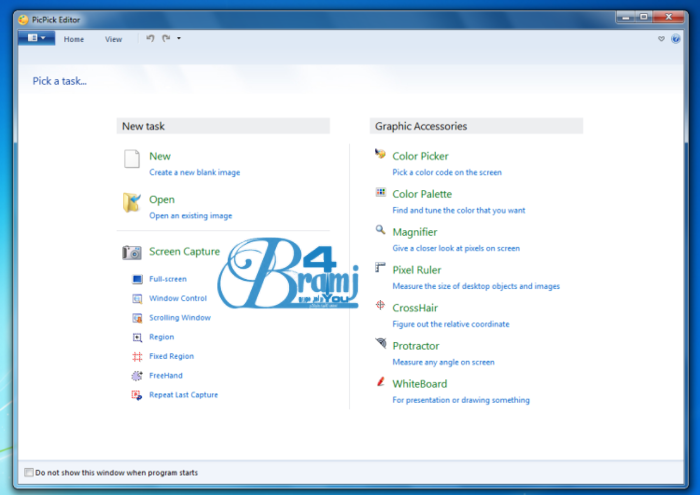700x495 pixels.
Task: Launch the Magnifier tool icon
Action: click(x=380, y=230)
